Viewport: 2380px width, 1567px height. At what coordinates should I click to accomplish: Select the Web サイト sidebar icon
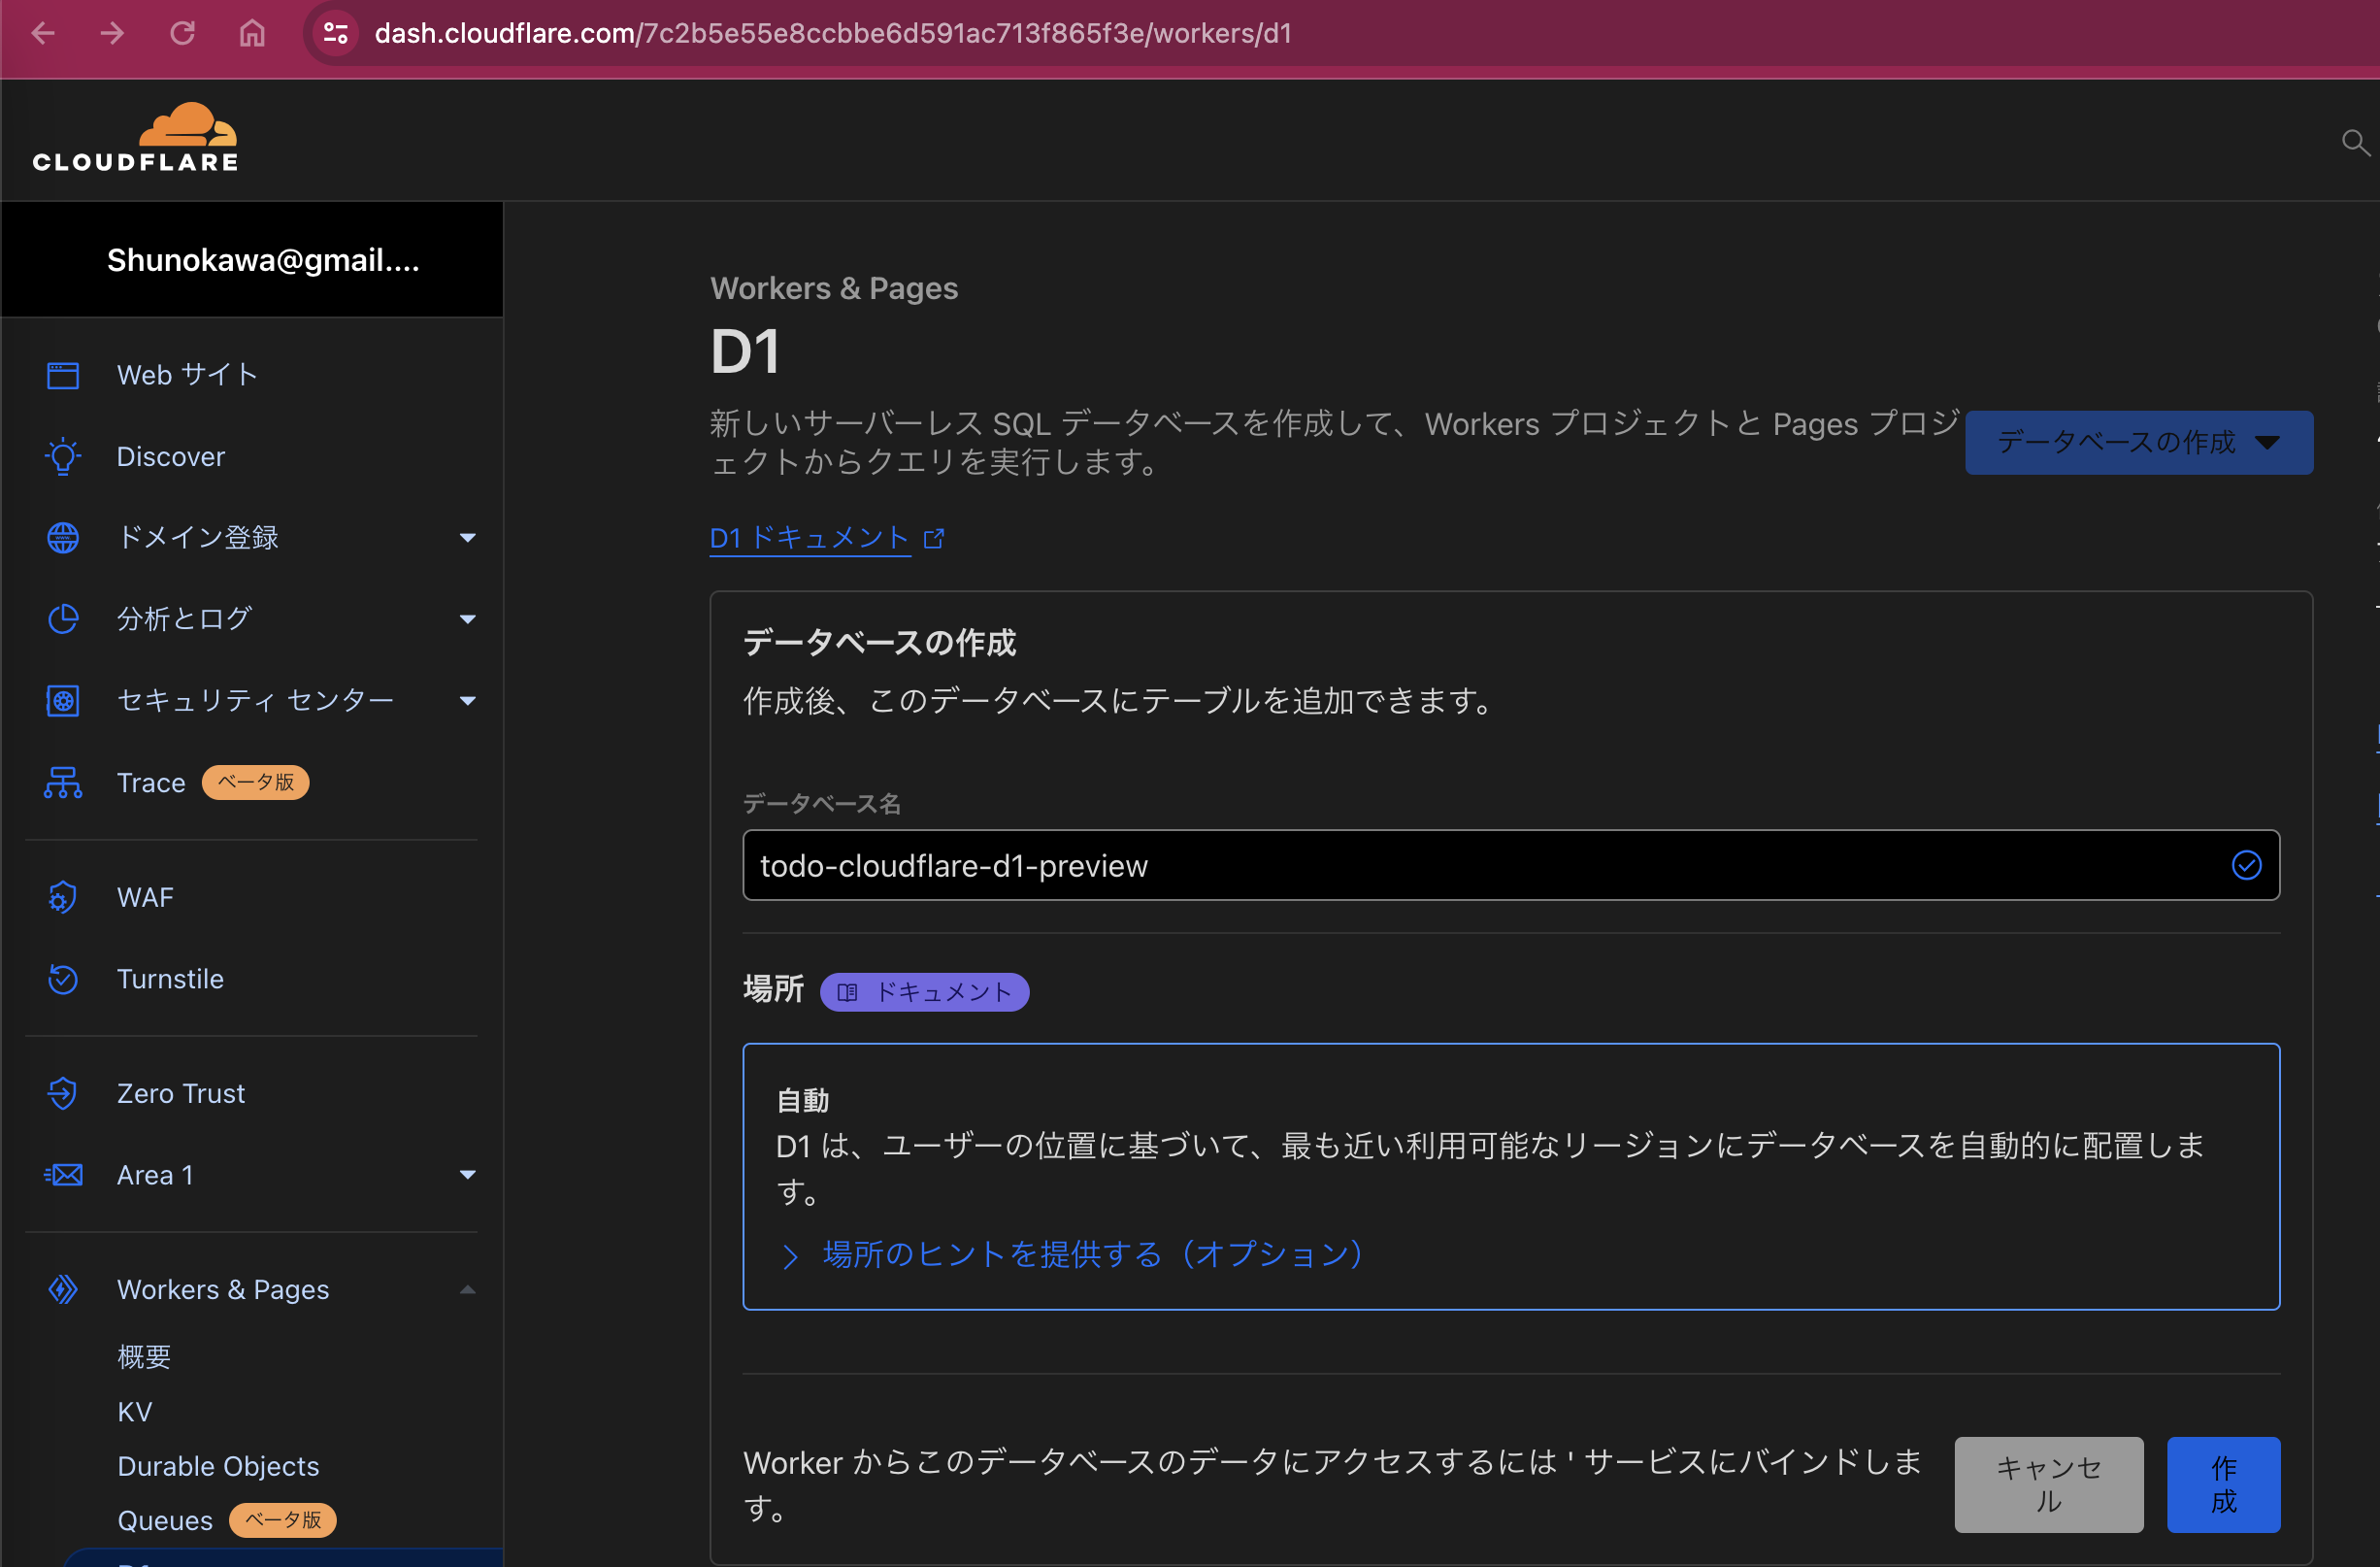(62, 375)
